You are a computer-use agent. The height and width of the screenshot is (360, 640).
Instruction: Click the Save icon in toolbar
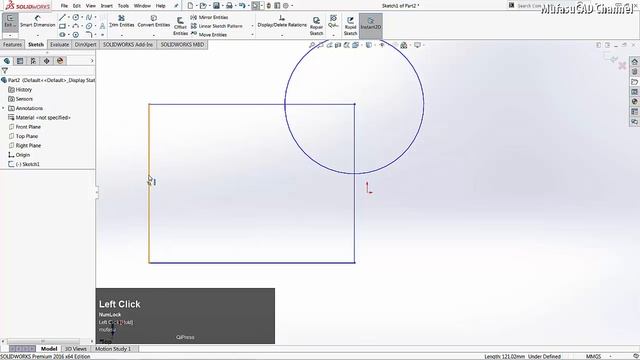point(216,6)
